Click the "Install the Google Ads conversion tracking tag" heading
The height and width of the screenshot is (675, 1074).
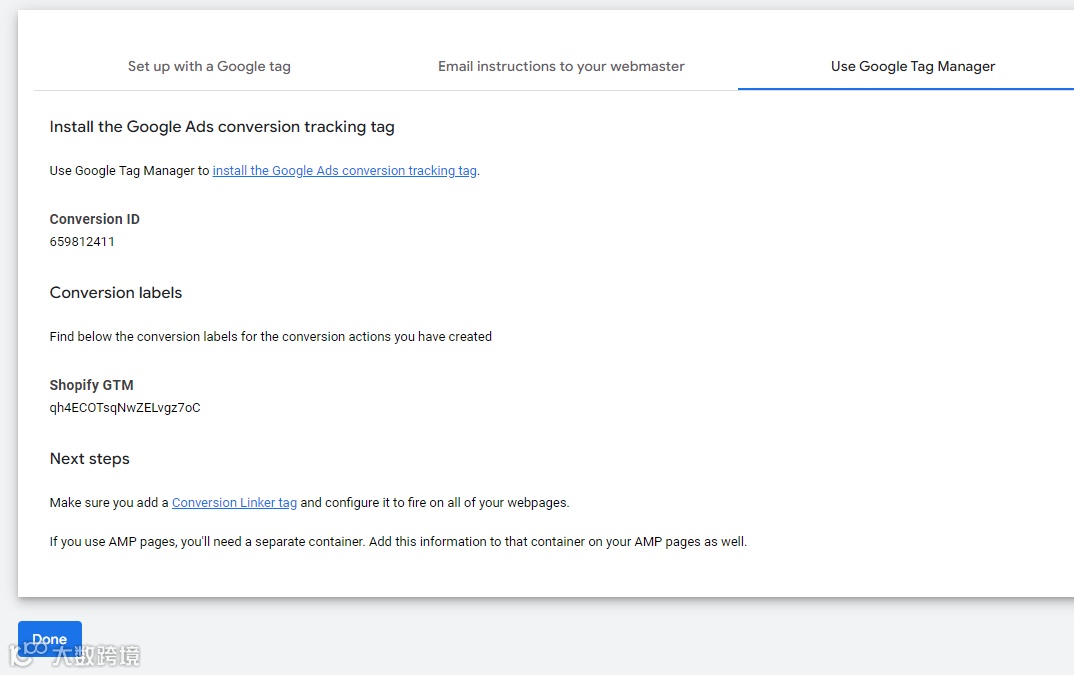click(x=222, y=127)
